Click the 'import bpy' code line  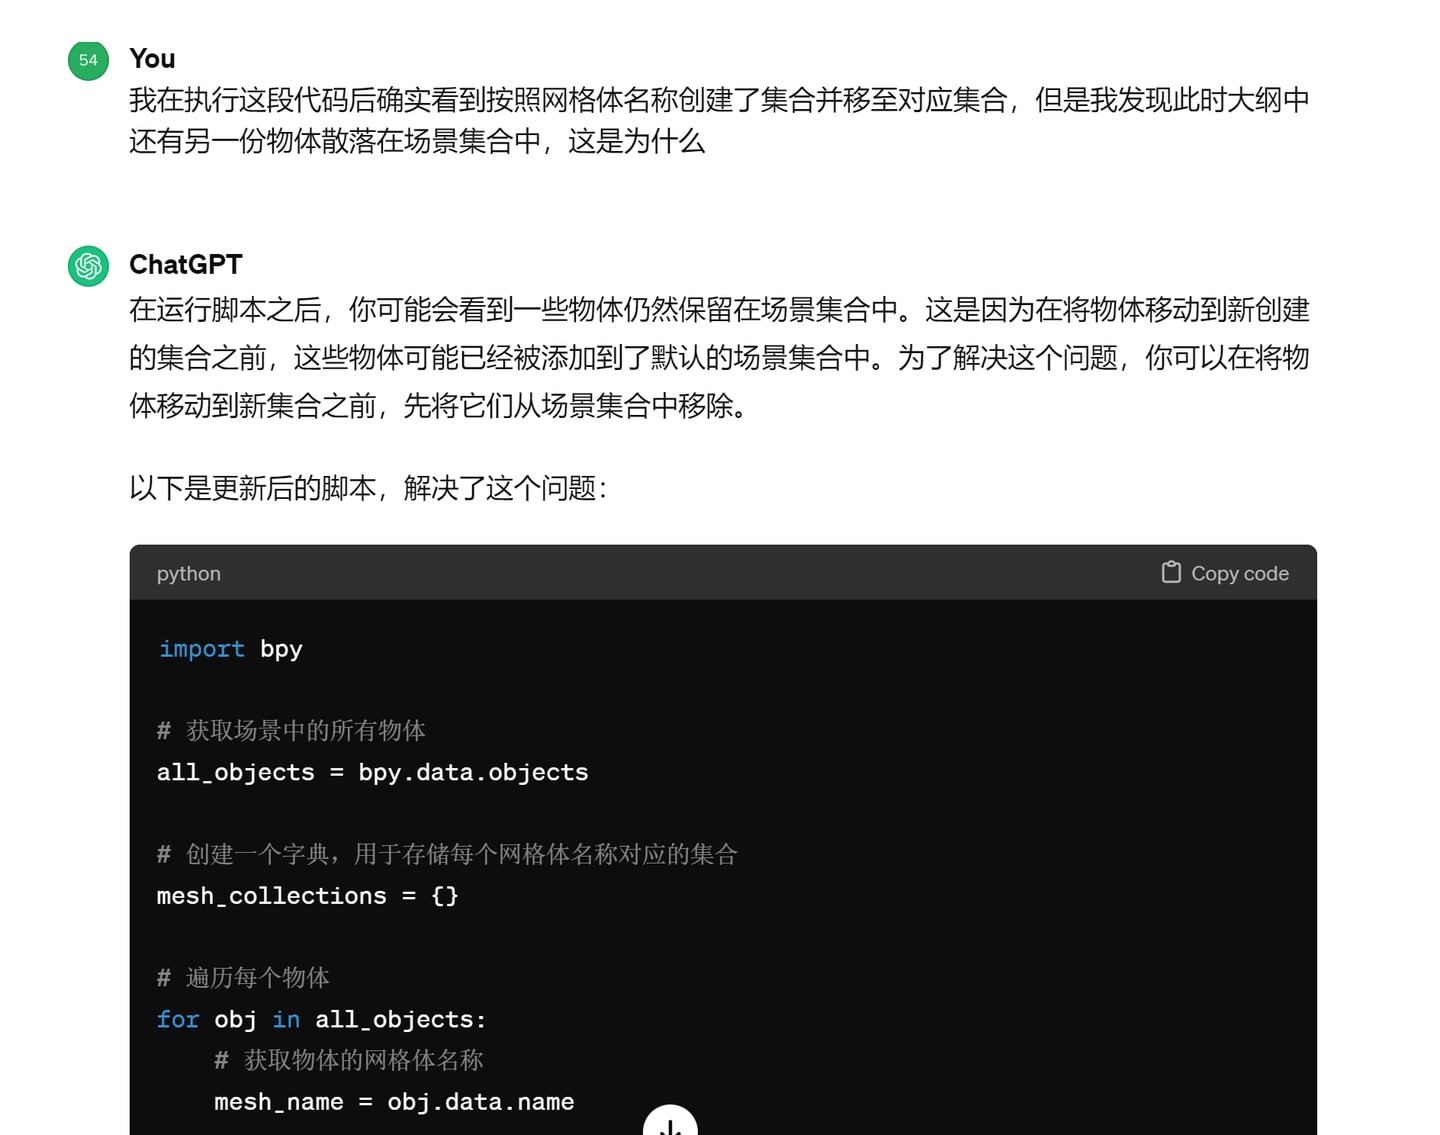[231, 649]
